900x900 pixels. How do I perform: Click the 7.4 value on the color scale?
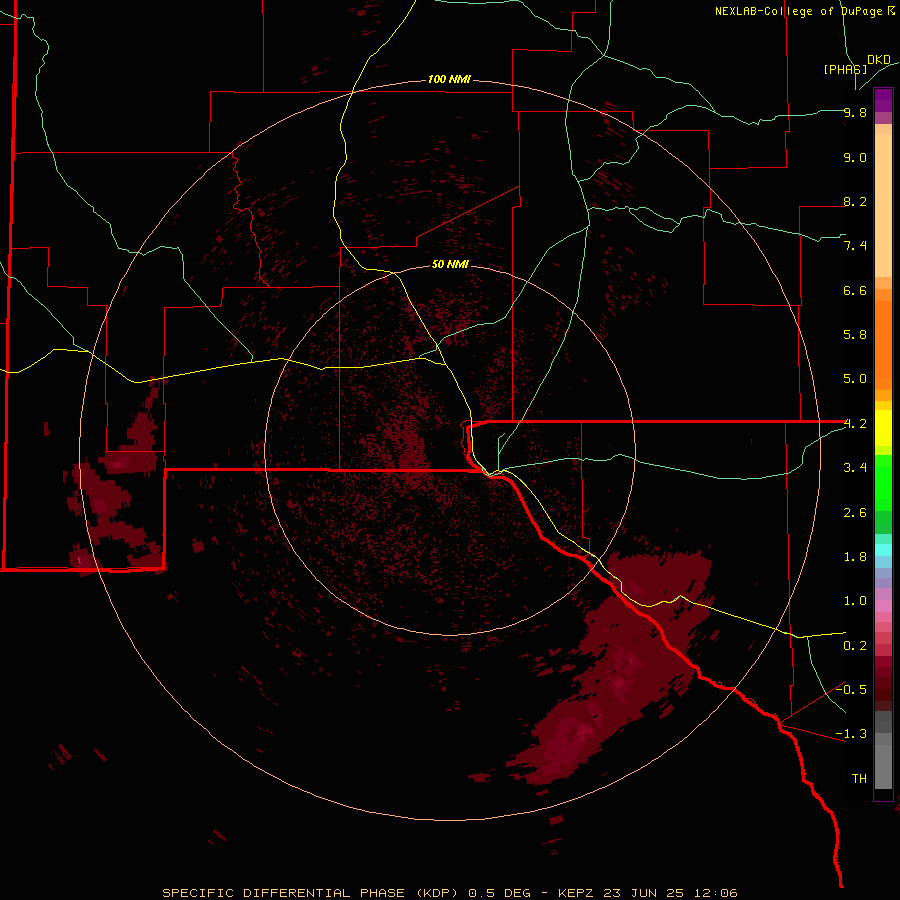[855, 246]
